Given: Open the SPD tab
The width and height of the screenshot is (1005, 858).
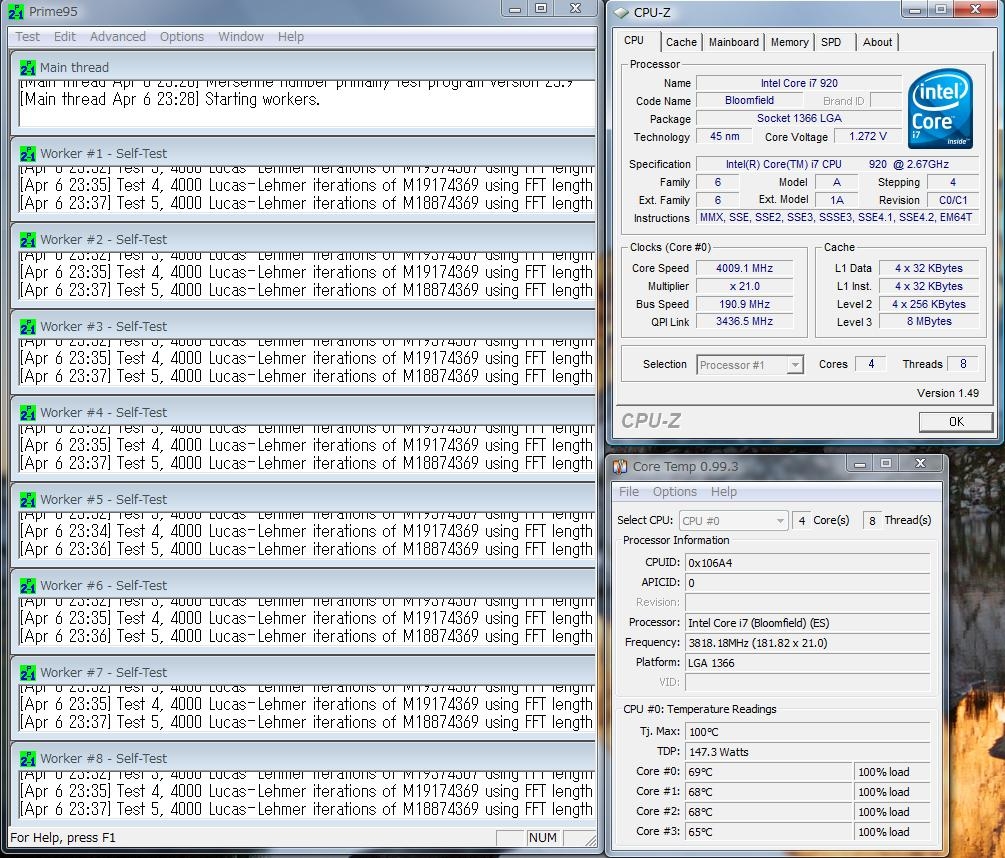Looking at the screenshot, I should pyautogui.click(x=831, y=42).
